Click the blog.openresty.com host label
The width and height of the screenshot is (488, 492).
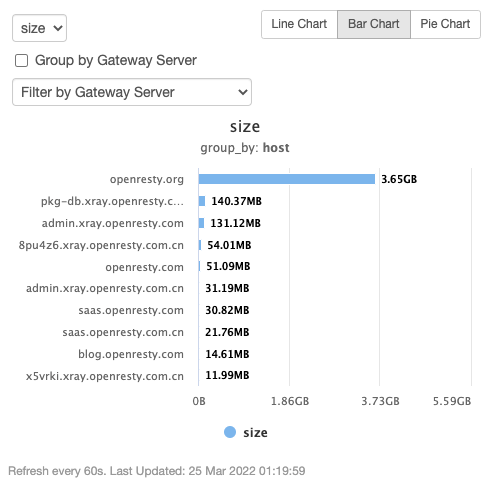point(131,354)
